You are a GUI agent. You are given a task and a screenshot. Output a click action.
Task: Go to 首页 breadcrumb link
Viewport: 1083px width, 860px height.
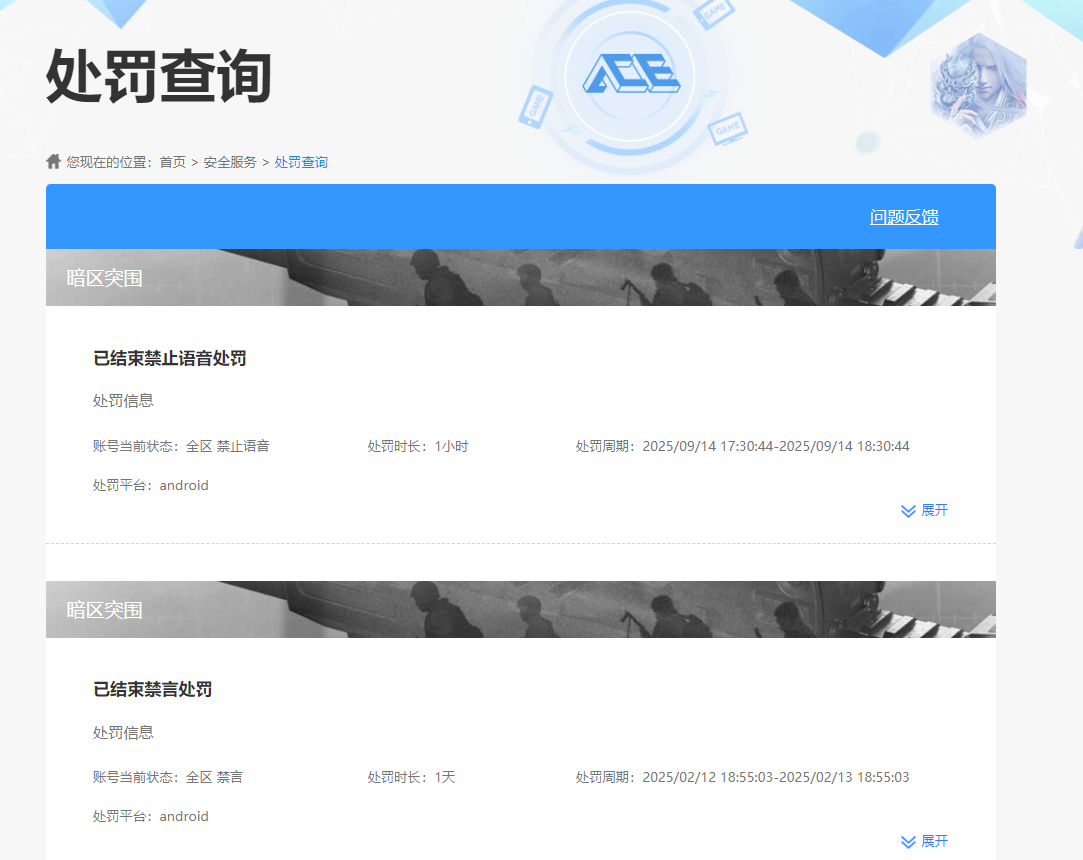[x=173, y=162]
